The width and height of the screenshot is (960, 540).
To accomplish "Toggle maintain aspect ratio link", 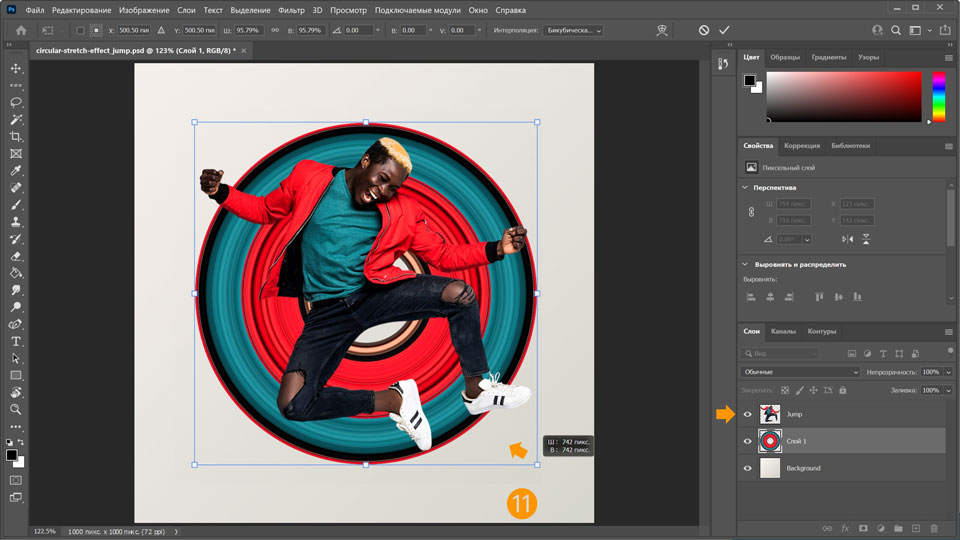I will click(275, 30).
